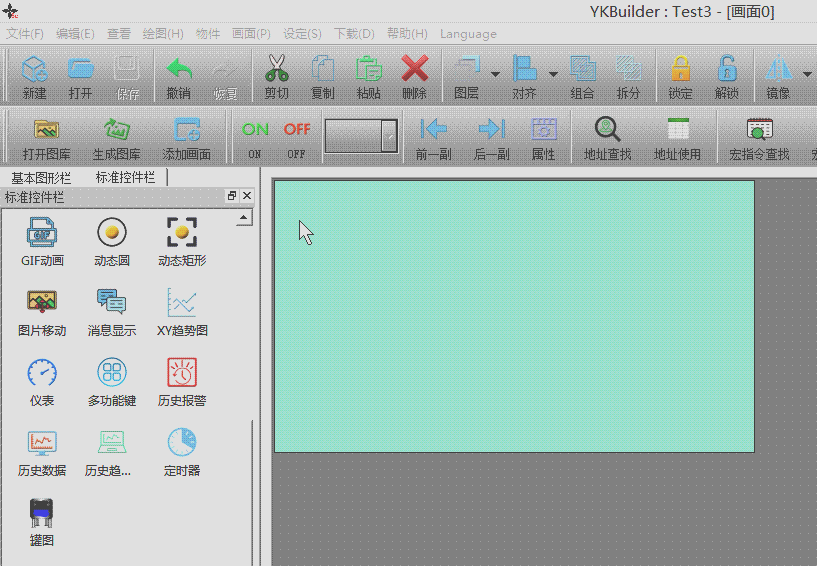Click the GIF动画 control icon
817x566 pixels.
point(41,233)
